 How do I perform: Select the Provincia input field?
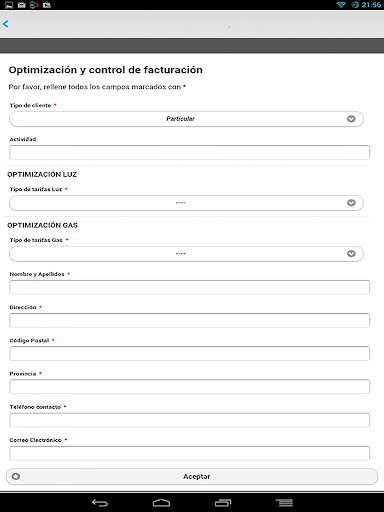(x=189, y=387)
